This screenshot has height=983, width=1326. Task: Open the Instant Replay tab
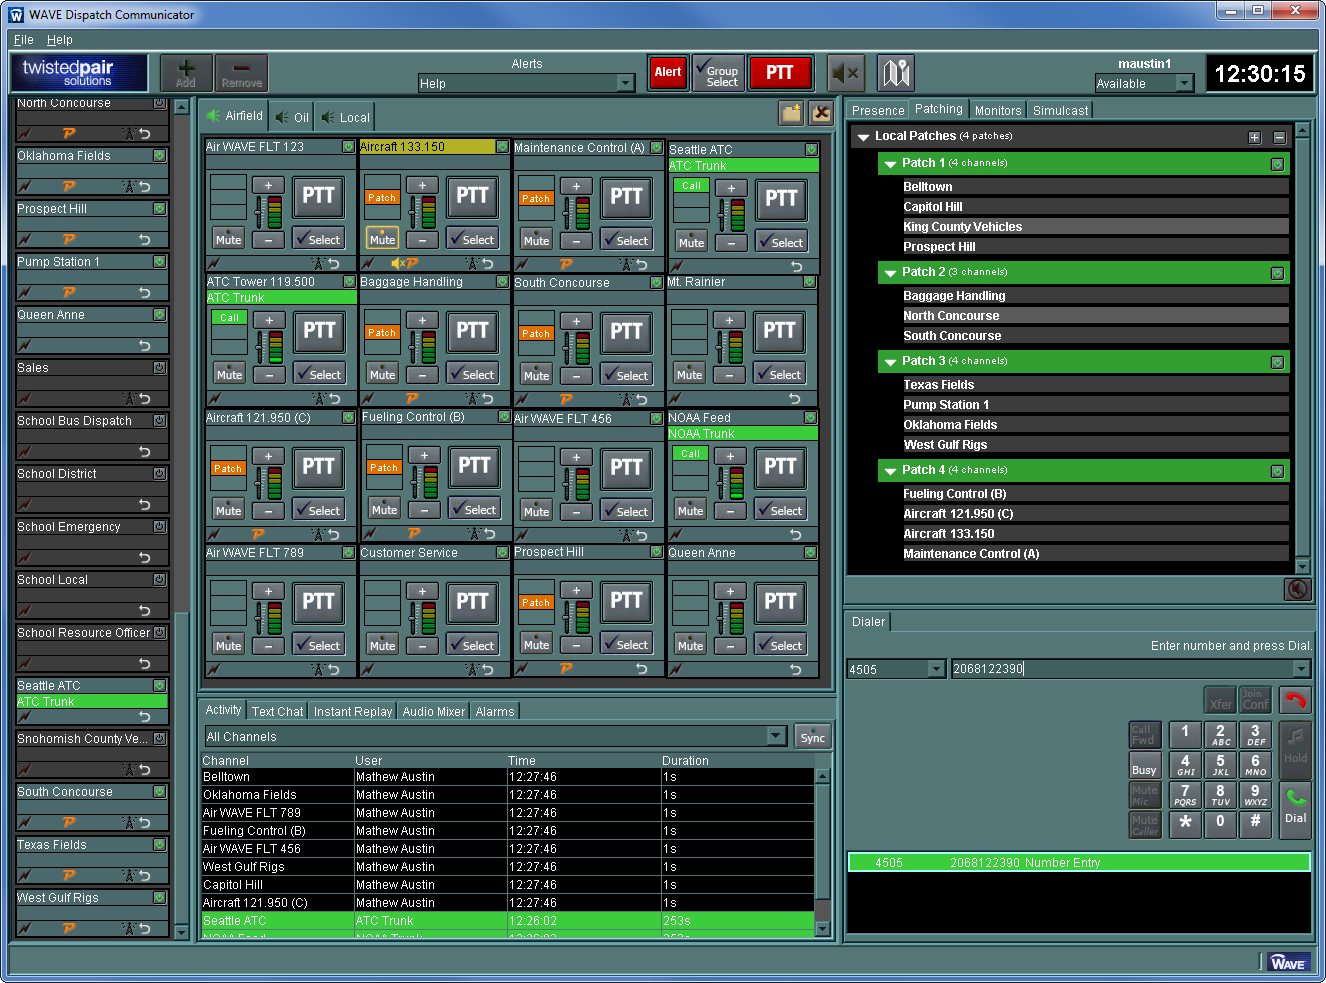pos(352,711)
